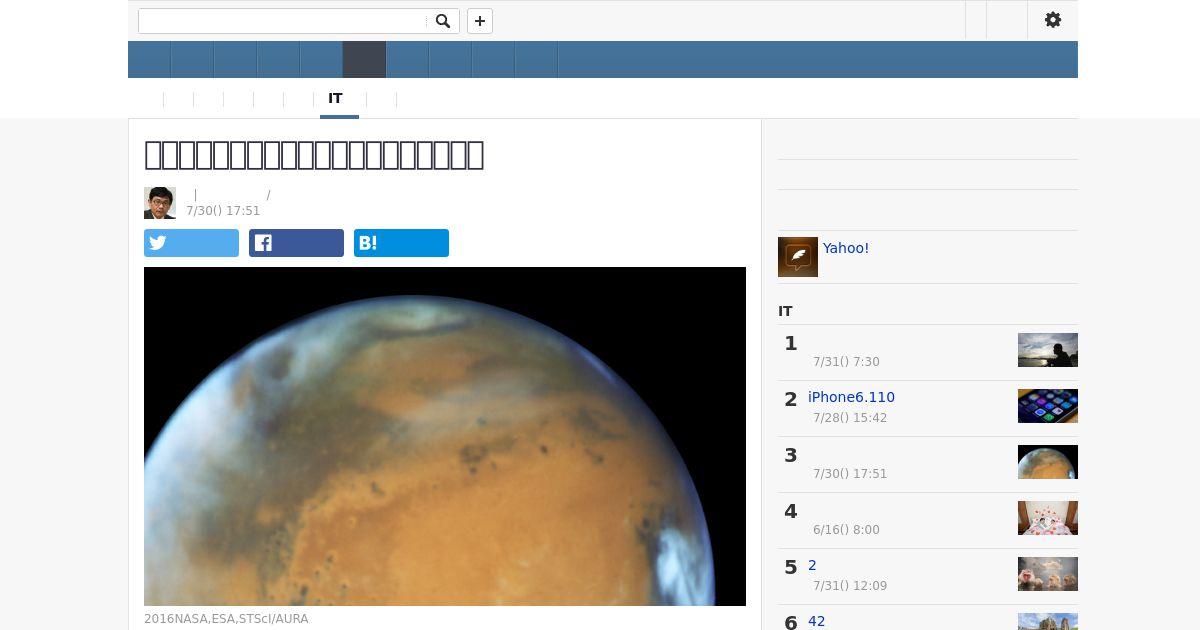
Task: Open the settings gear icon
Action: 1053,20
